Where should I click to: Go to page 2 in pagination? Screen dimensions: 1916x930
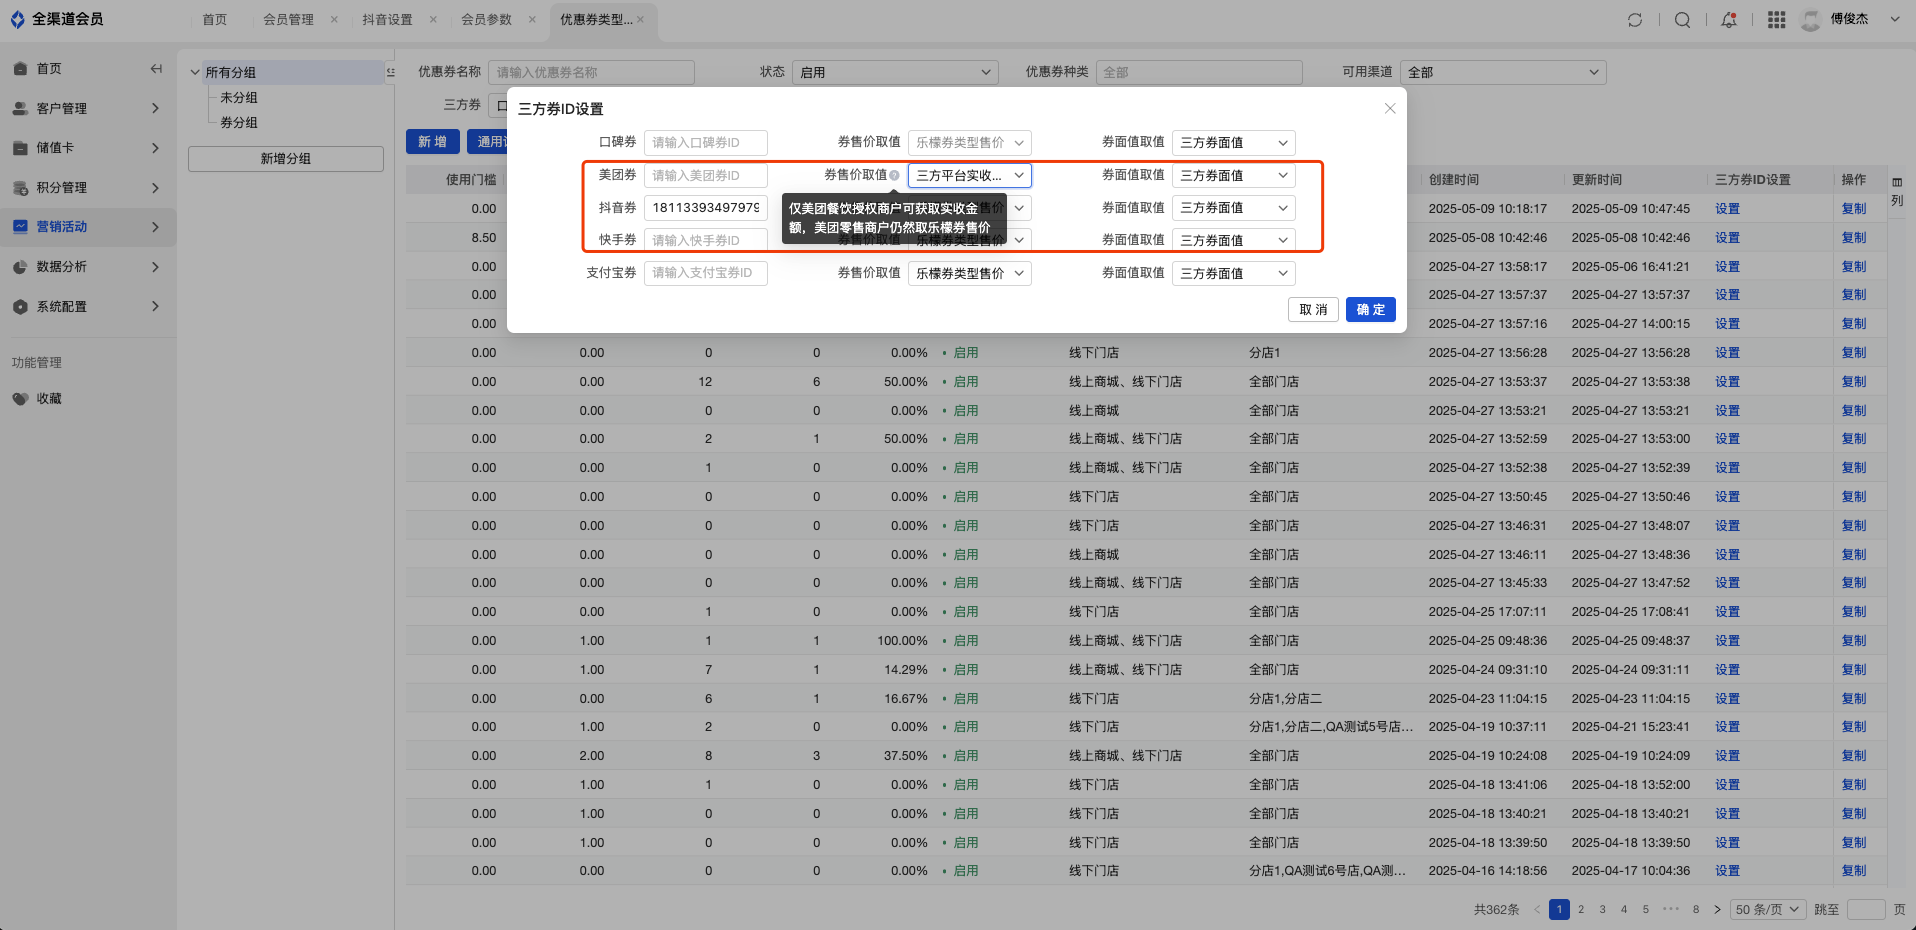click(x=1581, y=909)
